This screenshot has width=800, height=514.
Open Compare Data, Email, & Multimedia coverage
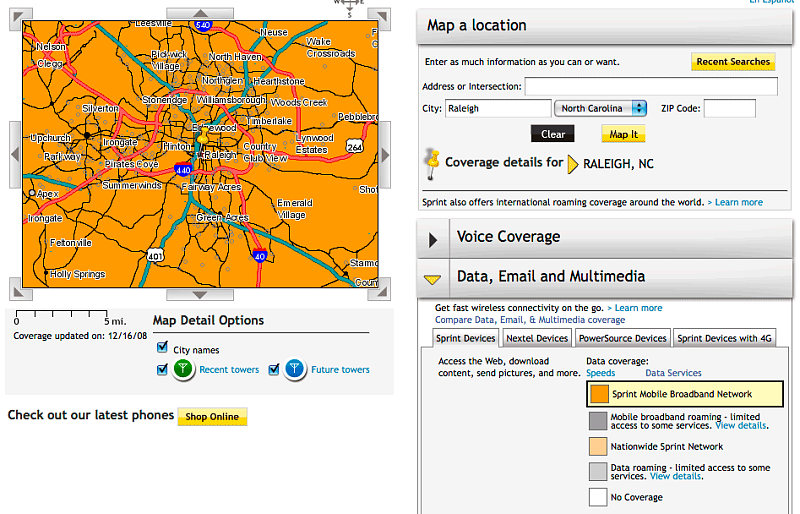(530, 320)
